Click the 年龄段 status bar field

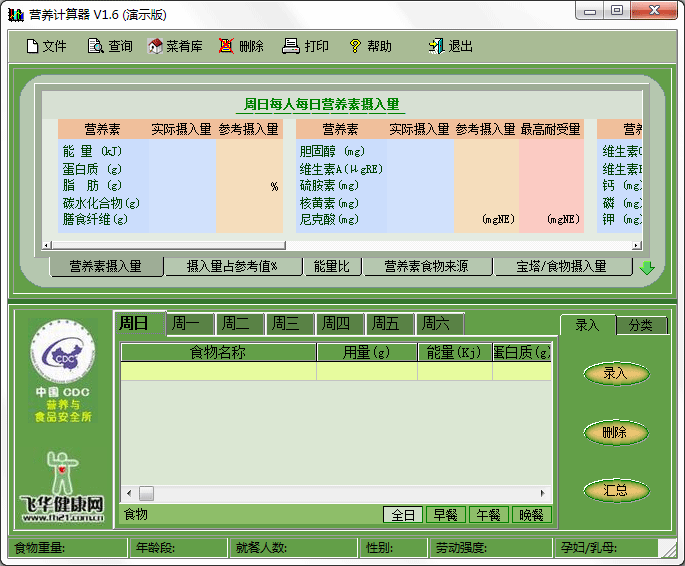(179, 548)
